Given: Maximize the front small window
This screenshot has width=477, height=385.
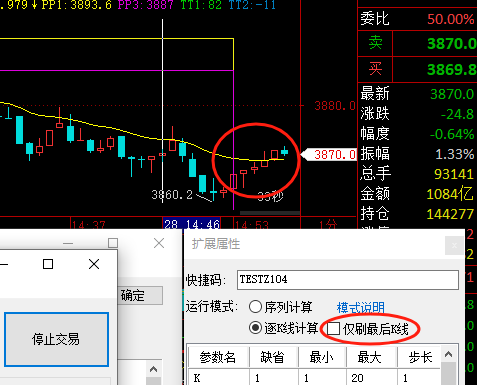Looking at the screenshot, I should tap(48, 264).
